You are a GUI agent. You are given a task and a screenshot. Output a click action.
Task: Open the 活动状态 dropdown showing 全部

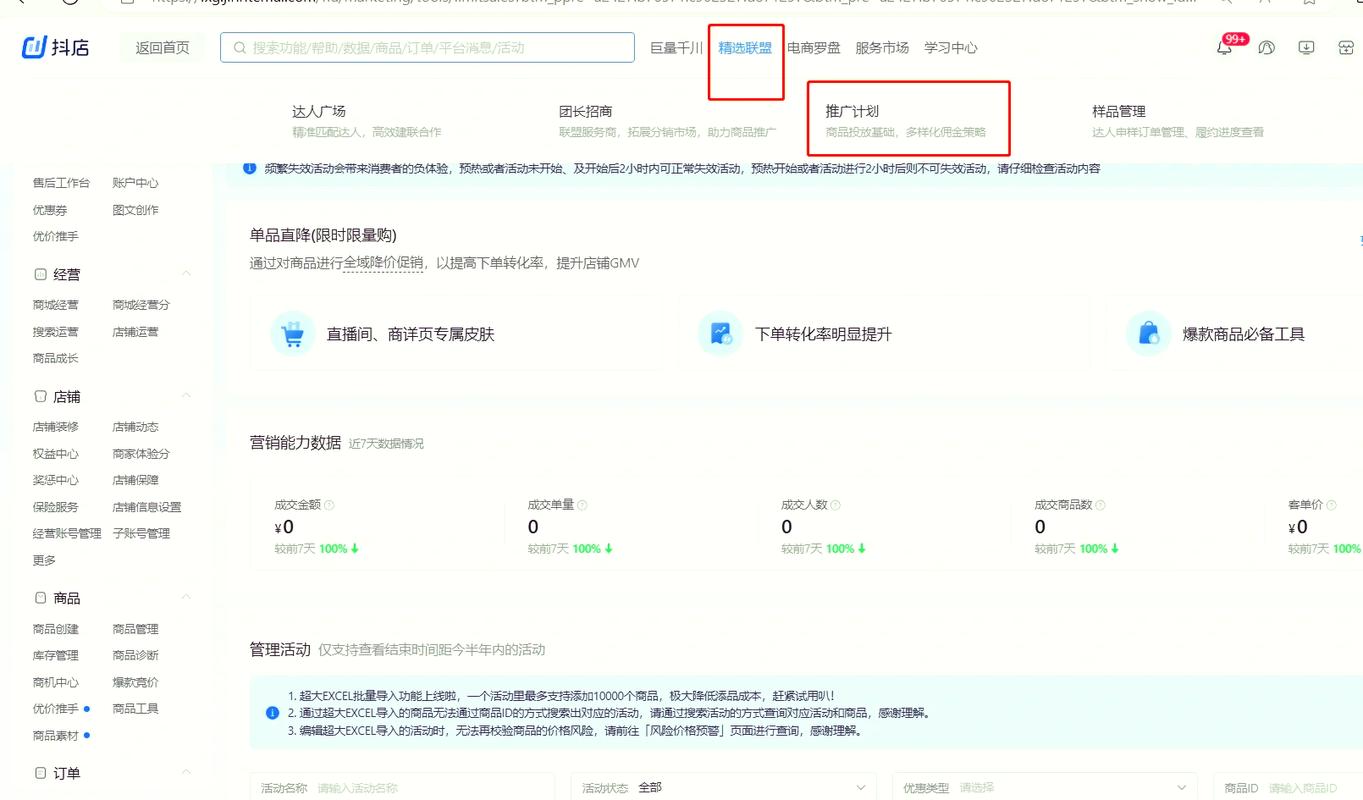723,788
